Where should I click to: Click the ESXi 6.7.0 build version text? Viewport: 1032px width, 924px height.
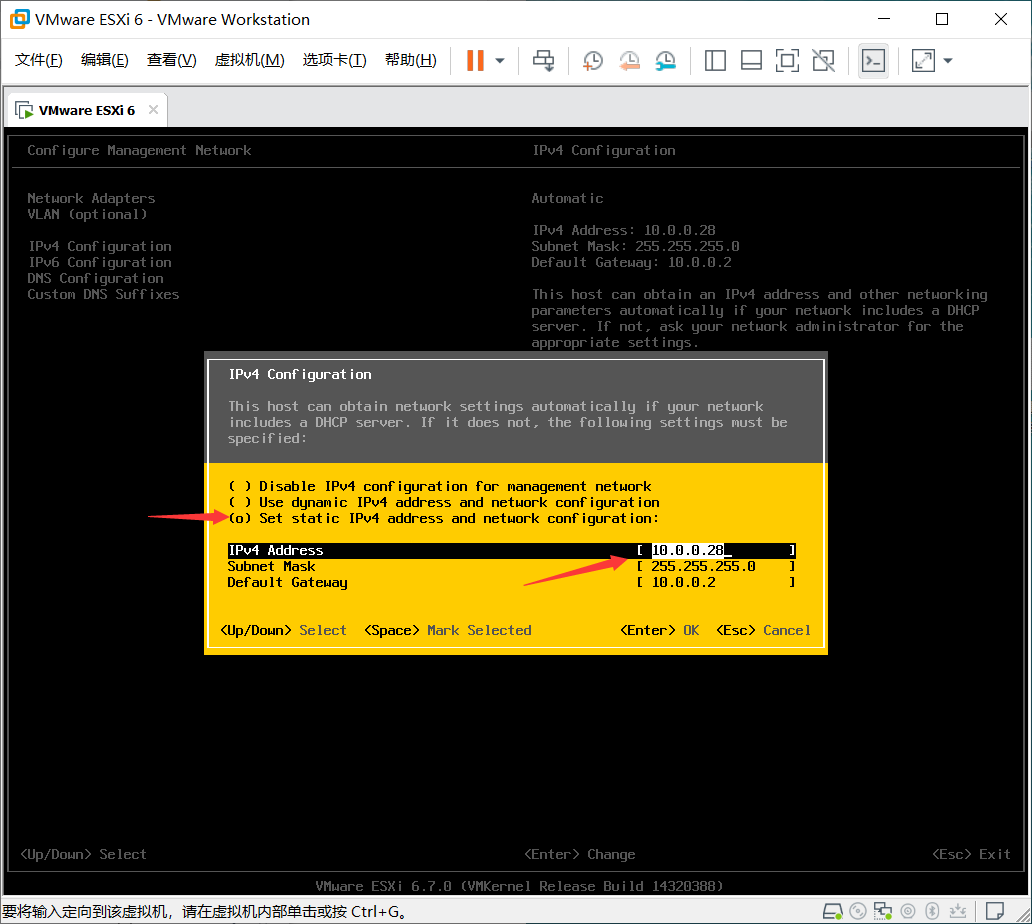pos(519,886)
